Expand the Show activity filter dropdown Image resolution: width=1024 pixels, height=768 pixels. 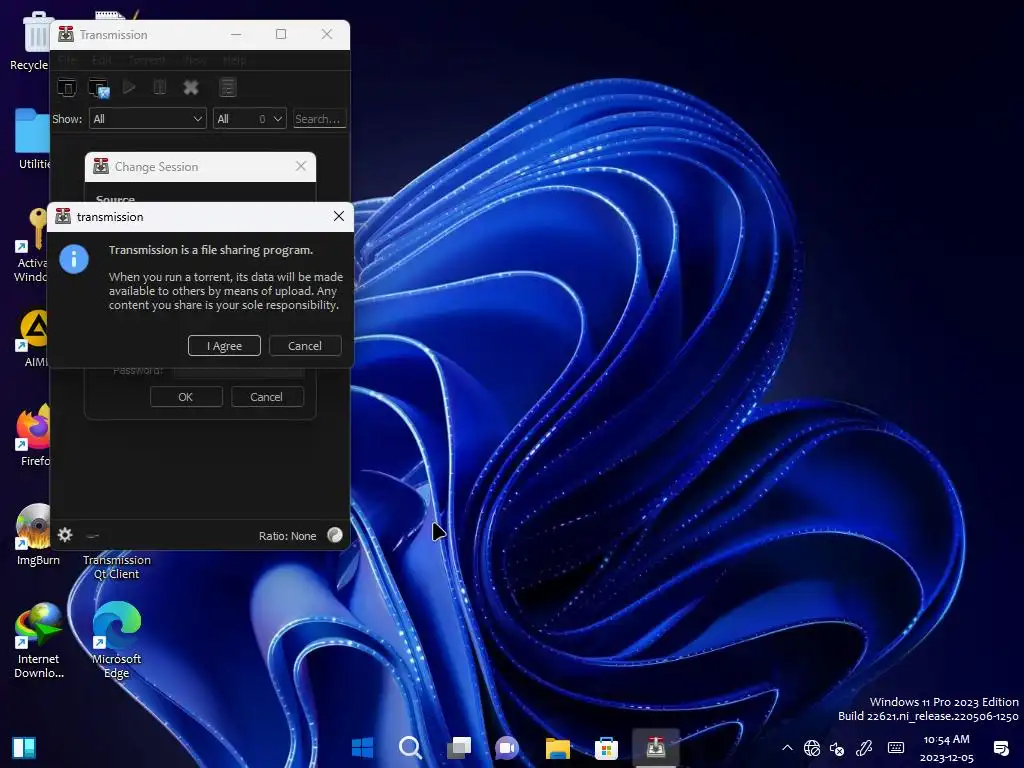pos(148,118)
